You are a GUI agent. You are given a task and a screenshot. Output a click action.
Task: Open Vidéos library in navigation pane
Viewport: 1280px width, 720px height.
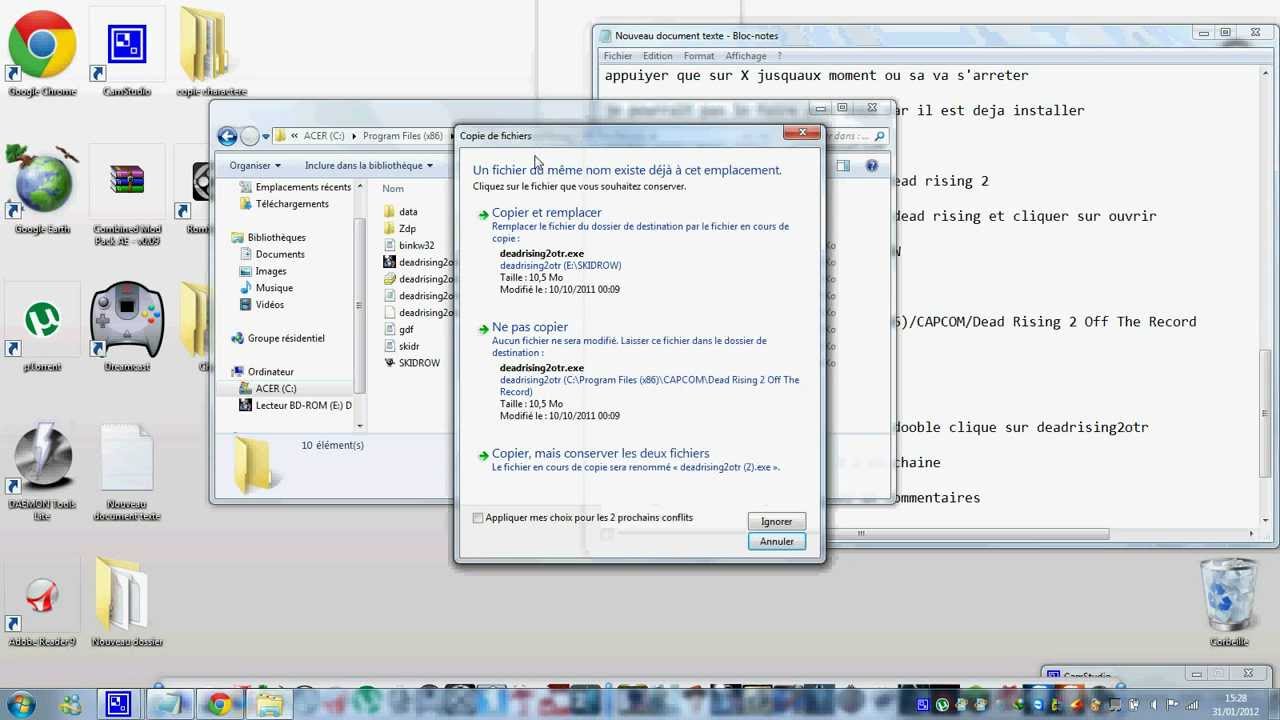point(263,305)
